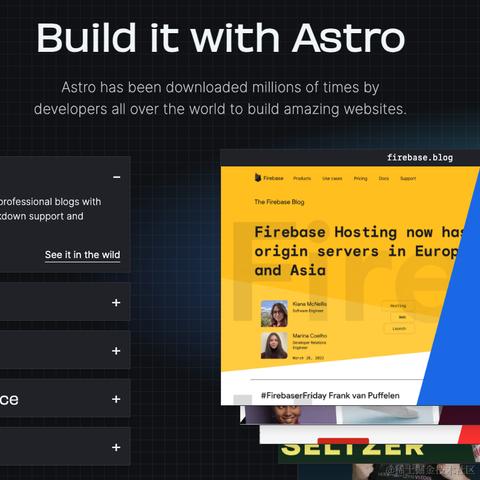Select the Hosting tag chip
Viewport: 480px width, 480px height.
[x=398, y=306]
